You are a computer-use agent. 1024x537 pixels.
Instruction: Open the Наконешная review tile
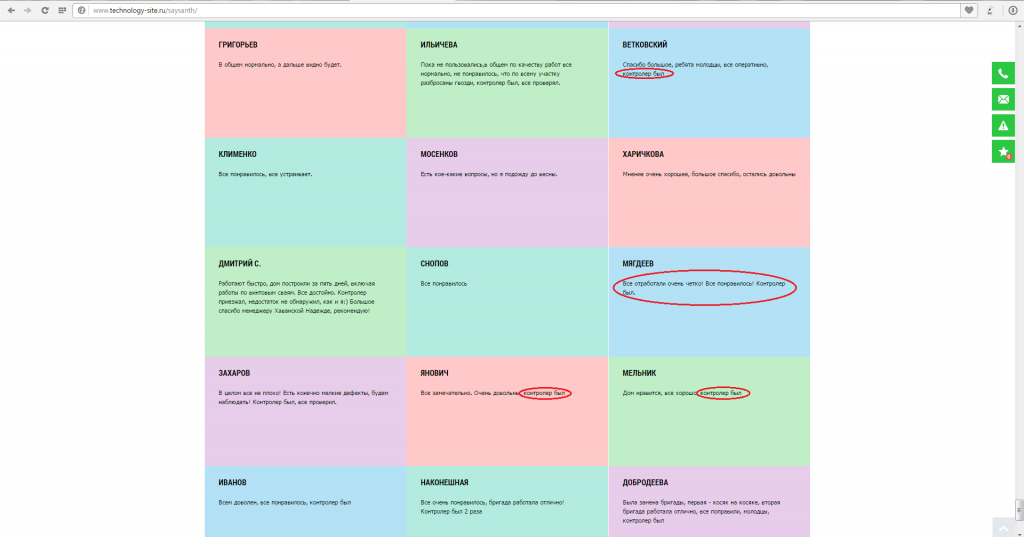coord(507,502)
